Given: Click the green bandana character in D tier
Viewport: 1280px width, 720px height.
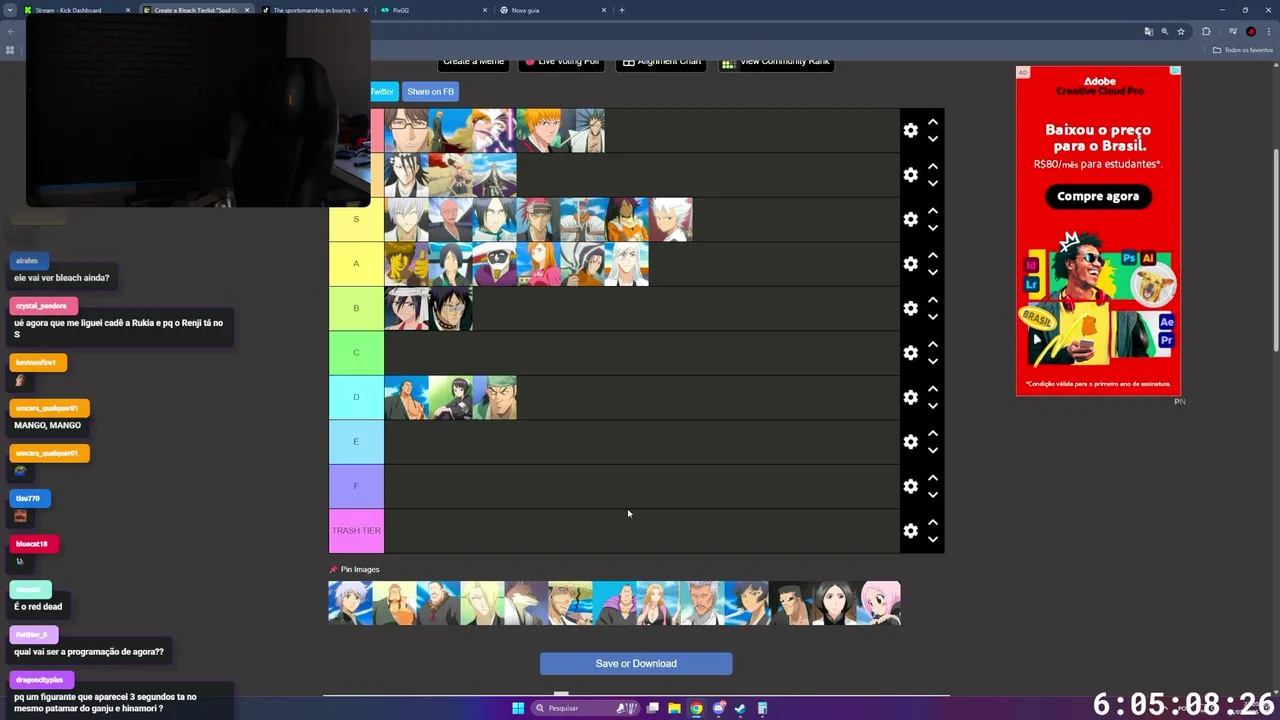Looking at the screenshot, I should 494,397.
